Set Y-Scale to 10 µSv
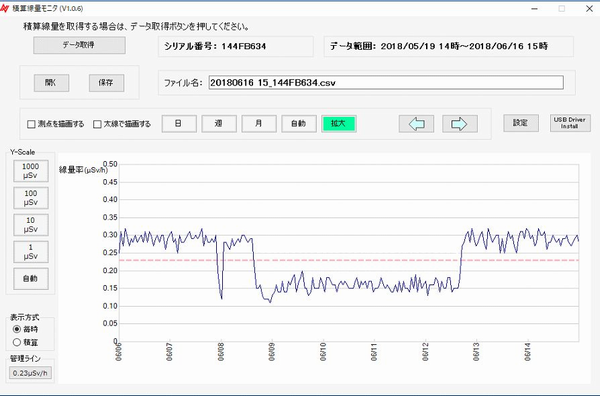This screenshot has height=396, width=600. 31,225
